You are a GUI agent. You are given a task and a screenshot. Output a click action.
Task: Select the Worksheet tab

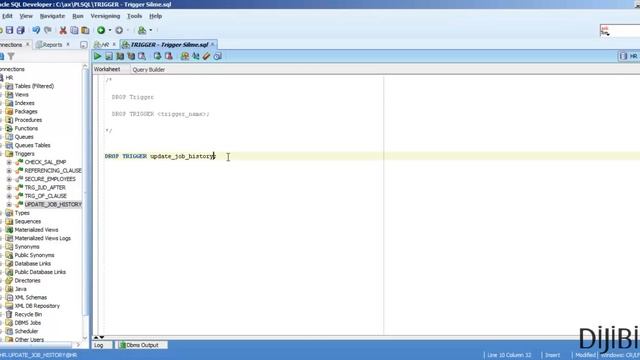(x=107, y=69)
